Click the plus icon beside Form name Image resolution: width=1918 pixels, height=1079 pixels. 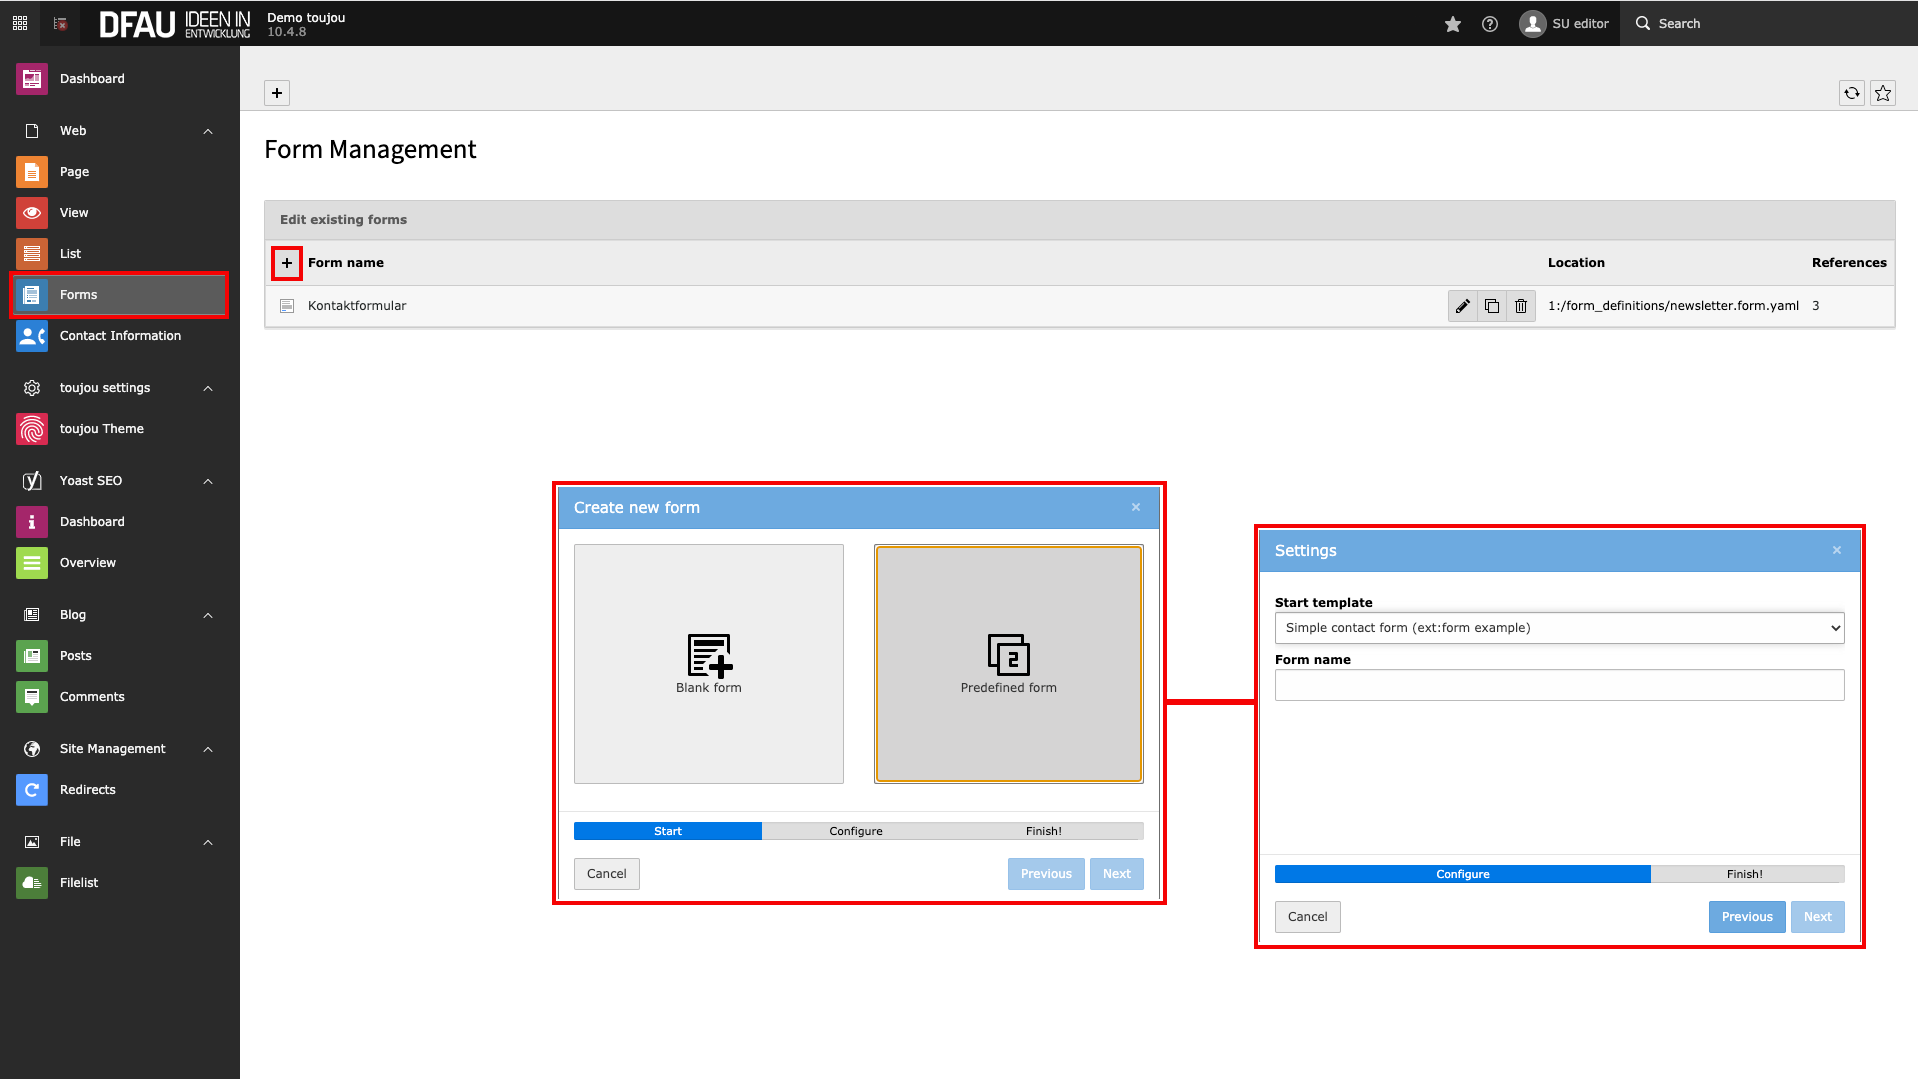click(x=287, y=263)
